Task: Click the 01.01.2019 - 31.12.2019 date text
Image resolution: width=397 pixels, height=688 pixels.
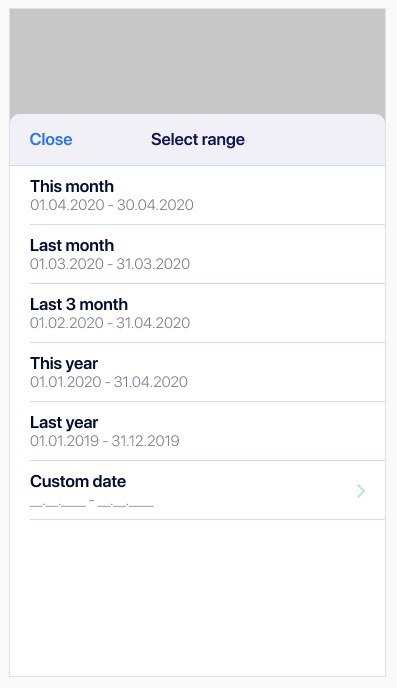Action: 105,441
